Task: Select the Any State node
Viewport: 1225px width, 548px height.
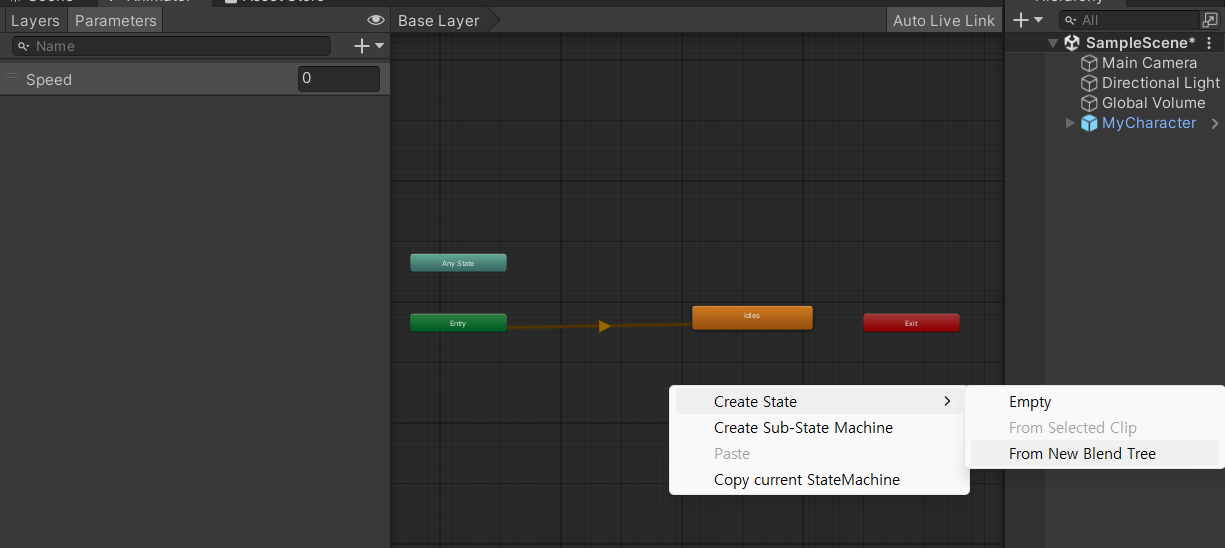Action: [x=458, y=263]
